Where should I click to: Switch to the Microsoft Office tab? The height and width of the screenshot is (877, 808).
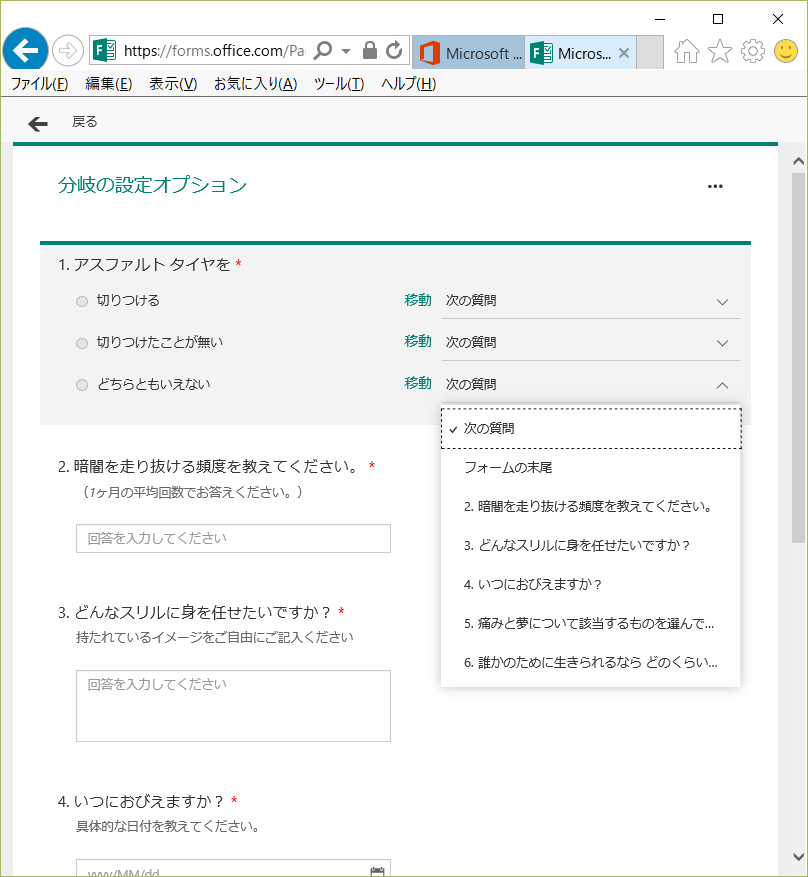pyautogui.click(x=468, y=53)
